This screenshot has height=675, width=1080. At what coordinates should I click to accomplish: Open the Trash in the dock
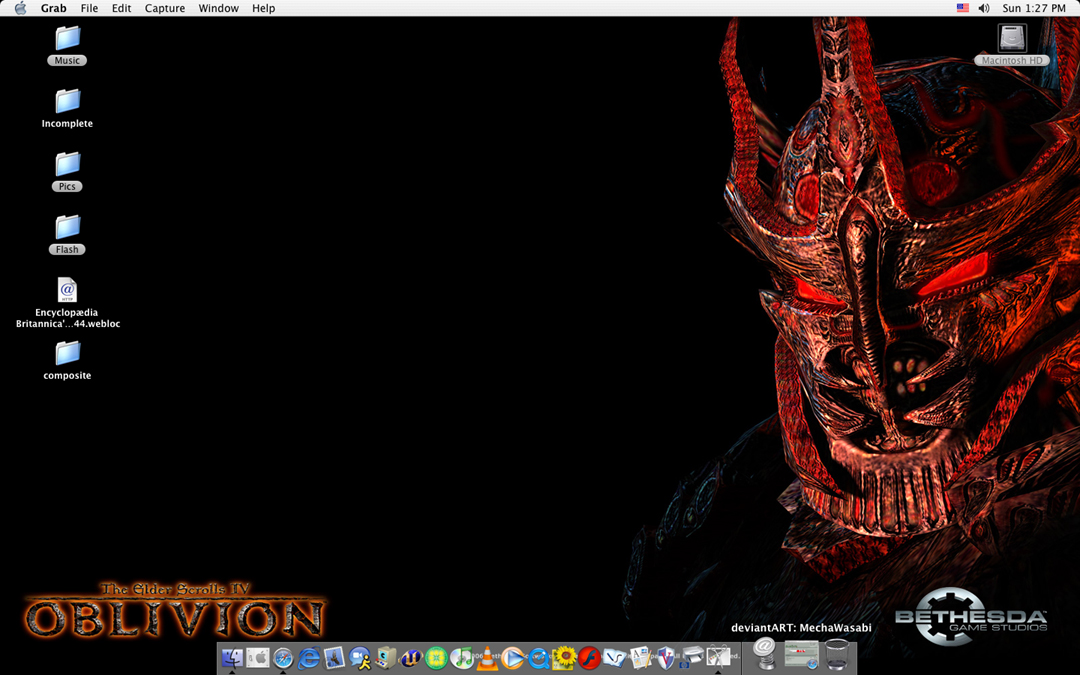click(838, 654)
